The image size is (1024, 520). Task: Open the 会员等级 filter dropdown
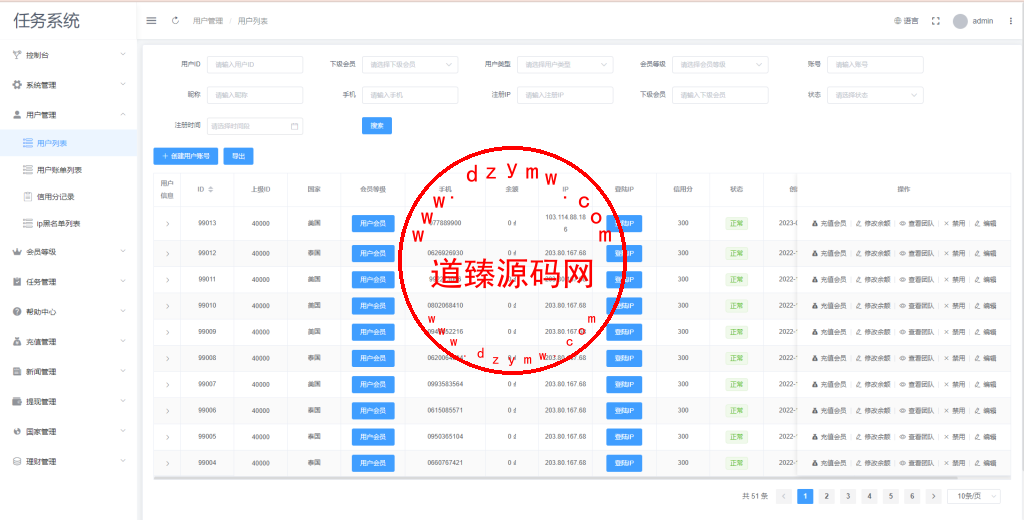pyautogui.click(x=720, y=65)
